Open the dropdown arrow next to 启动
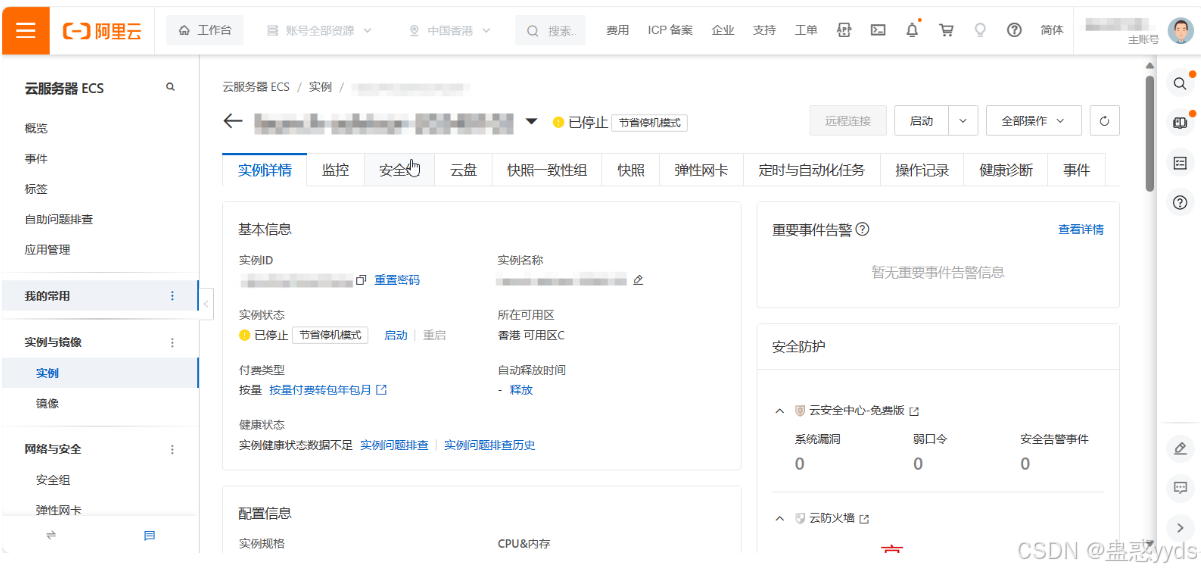 (x=963, y=121)
